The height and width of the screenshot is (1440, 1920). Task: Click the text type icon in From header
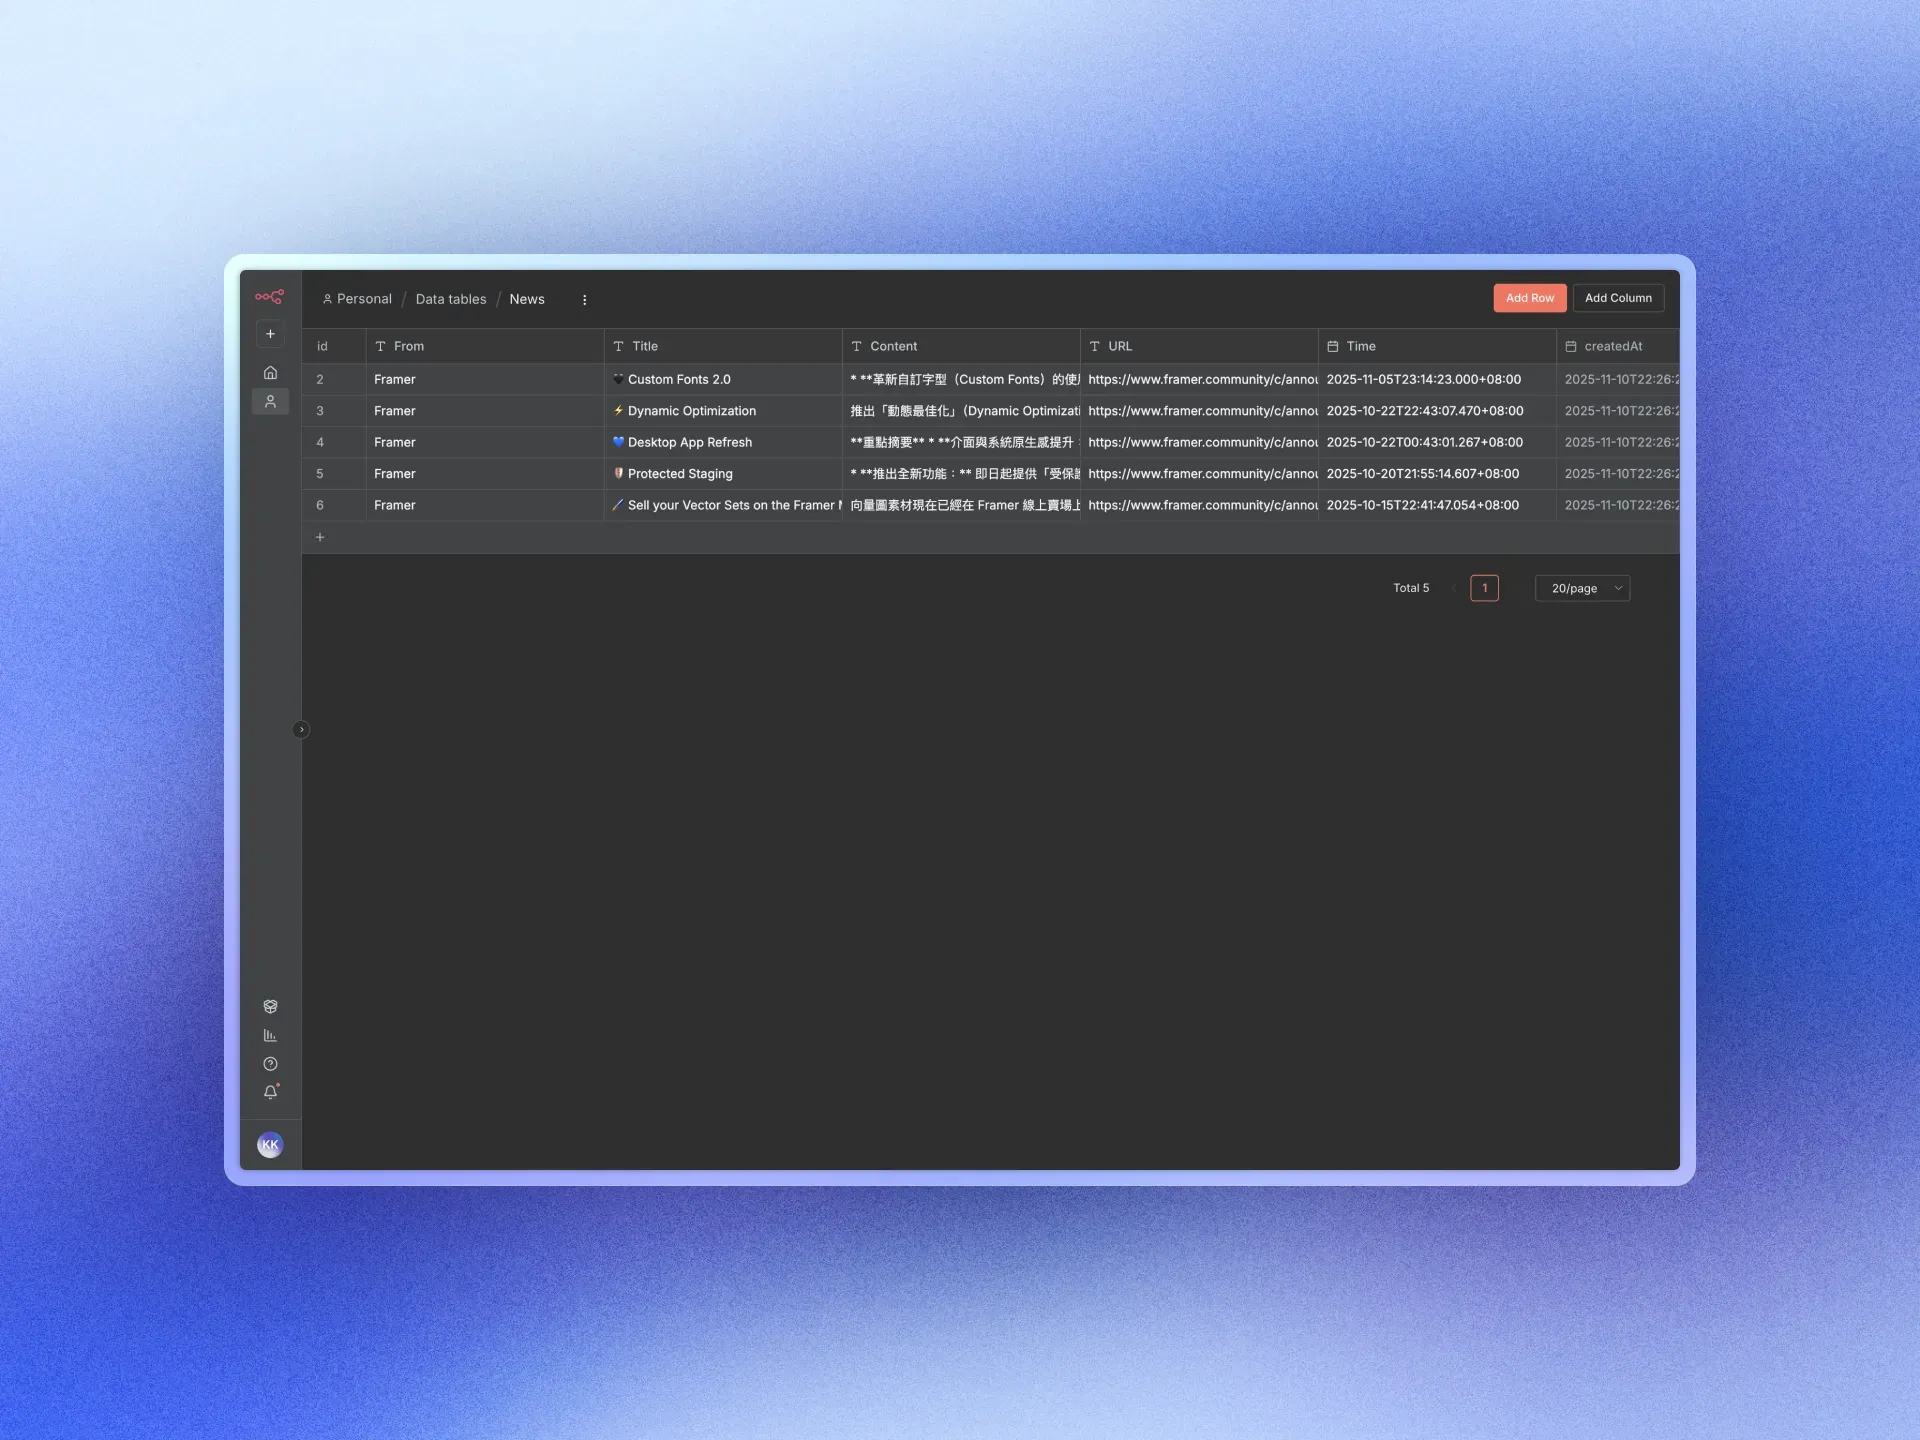tap(380, 346)
